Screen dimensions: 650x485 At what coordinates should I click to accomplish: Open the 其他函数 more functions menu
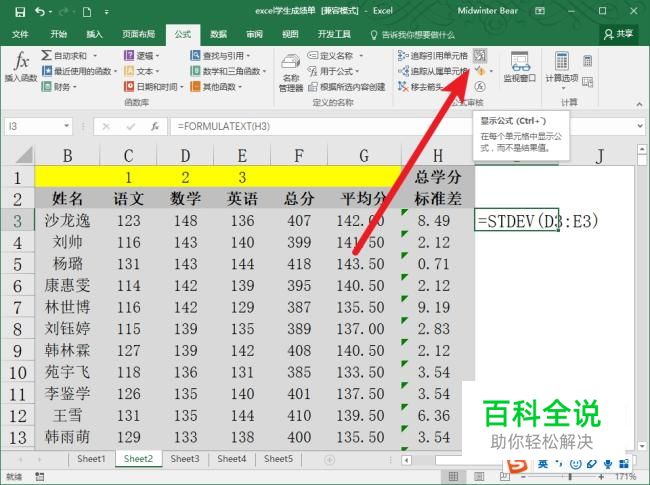tap(216, 87)
